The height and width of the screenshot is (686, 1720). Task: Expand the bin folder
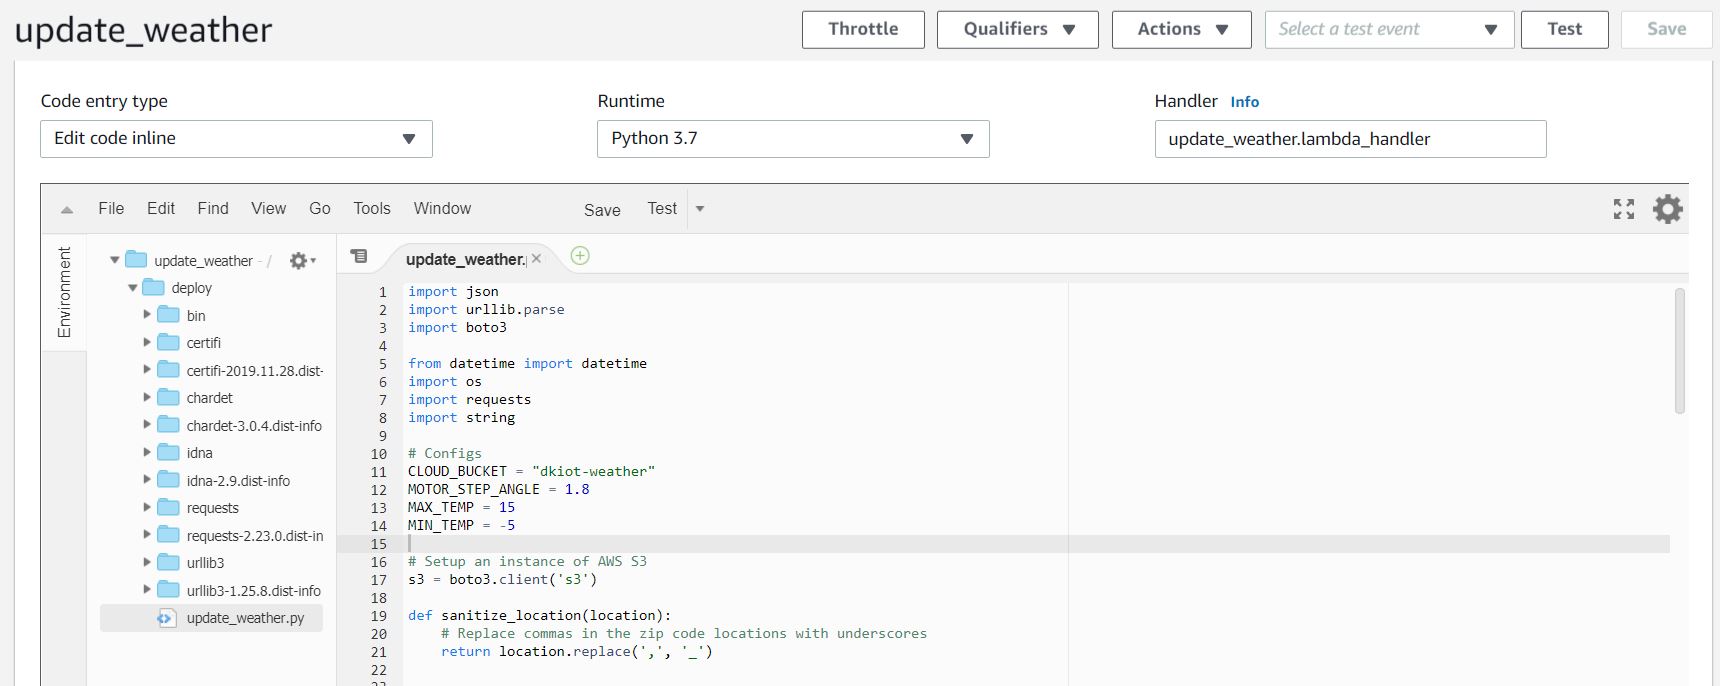pos(147,315)
